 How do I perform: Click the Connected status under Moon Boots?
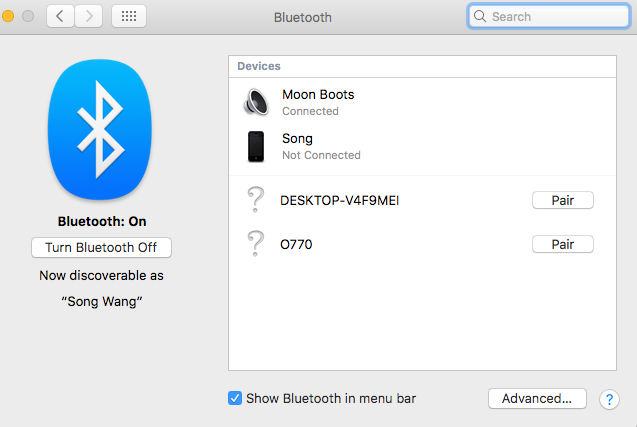(310, 111)
